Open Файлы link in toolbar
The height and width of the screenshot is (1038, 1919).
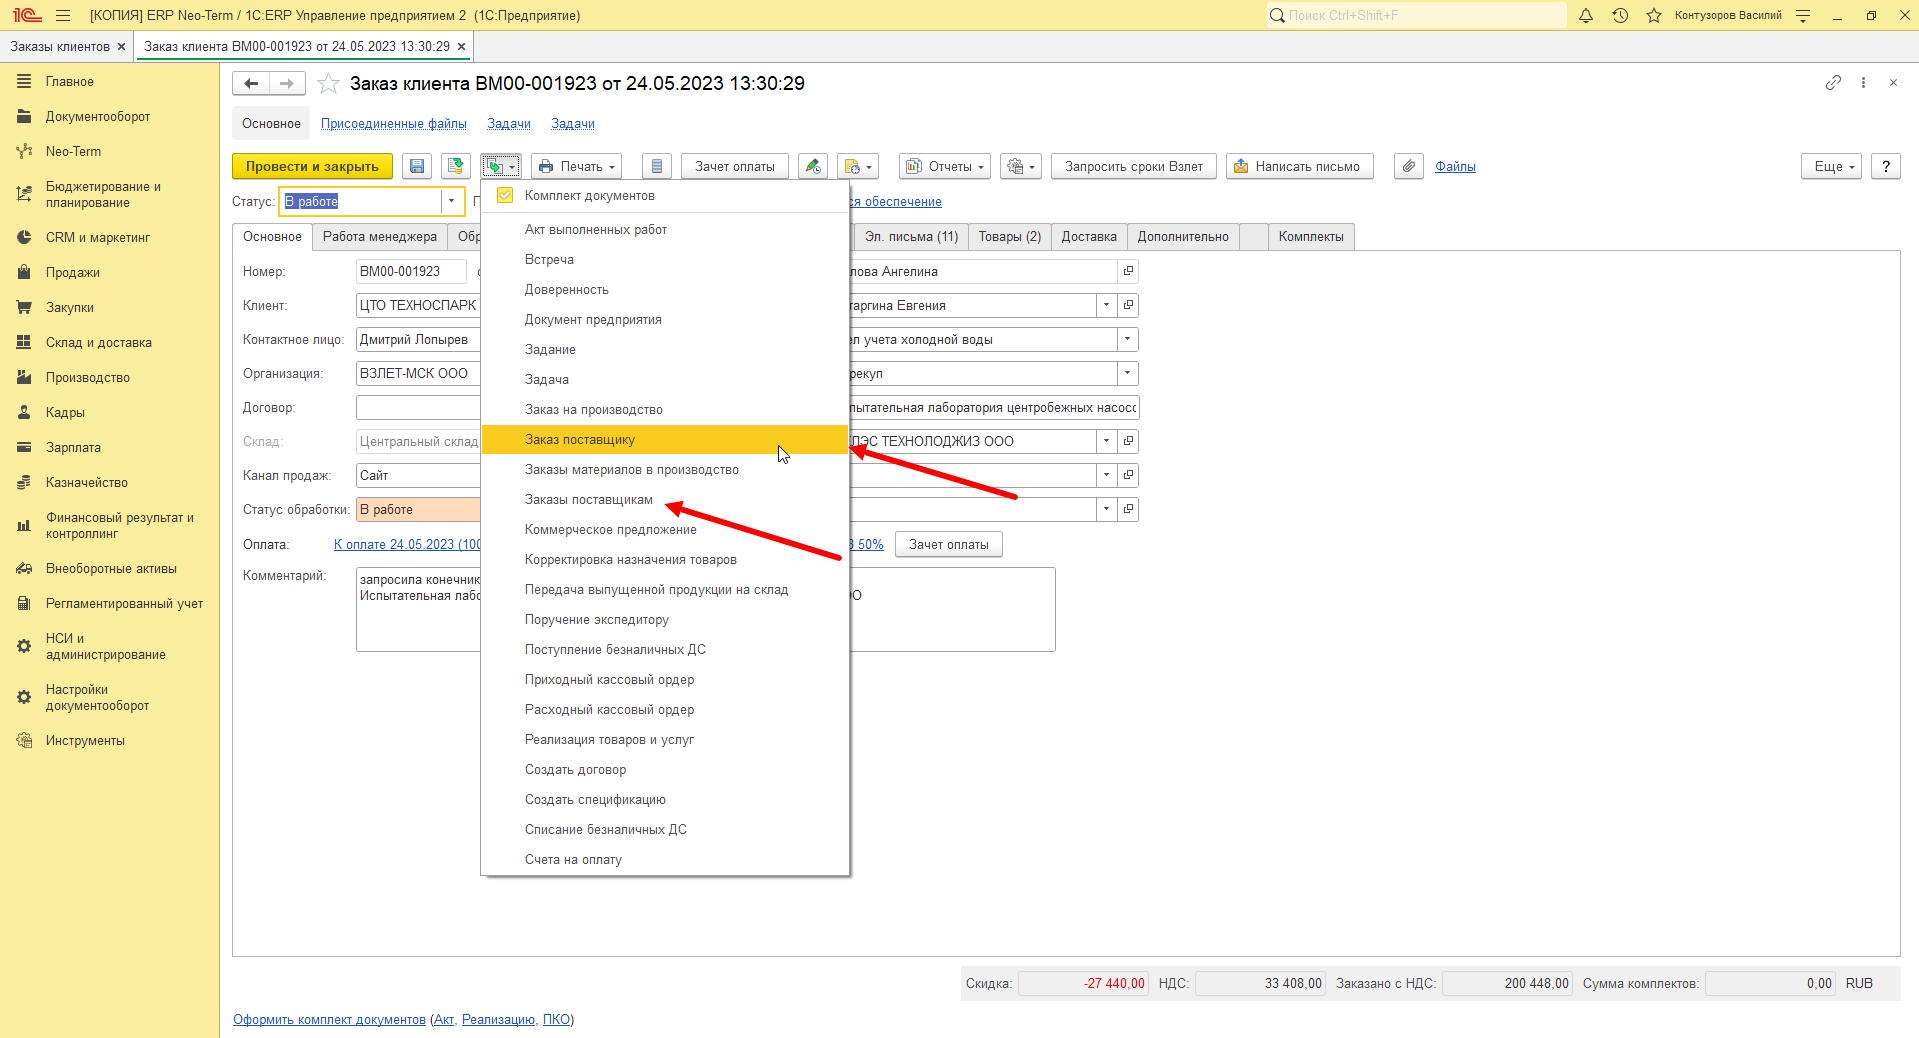[x=1455, y=166]
